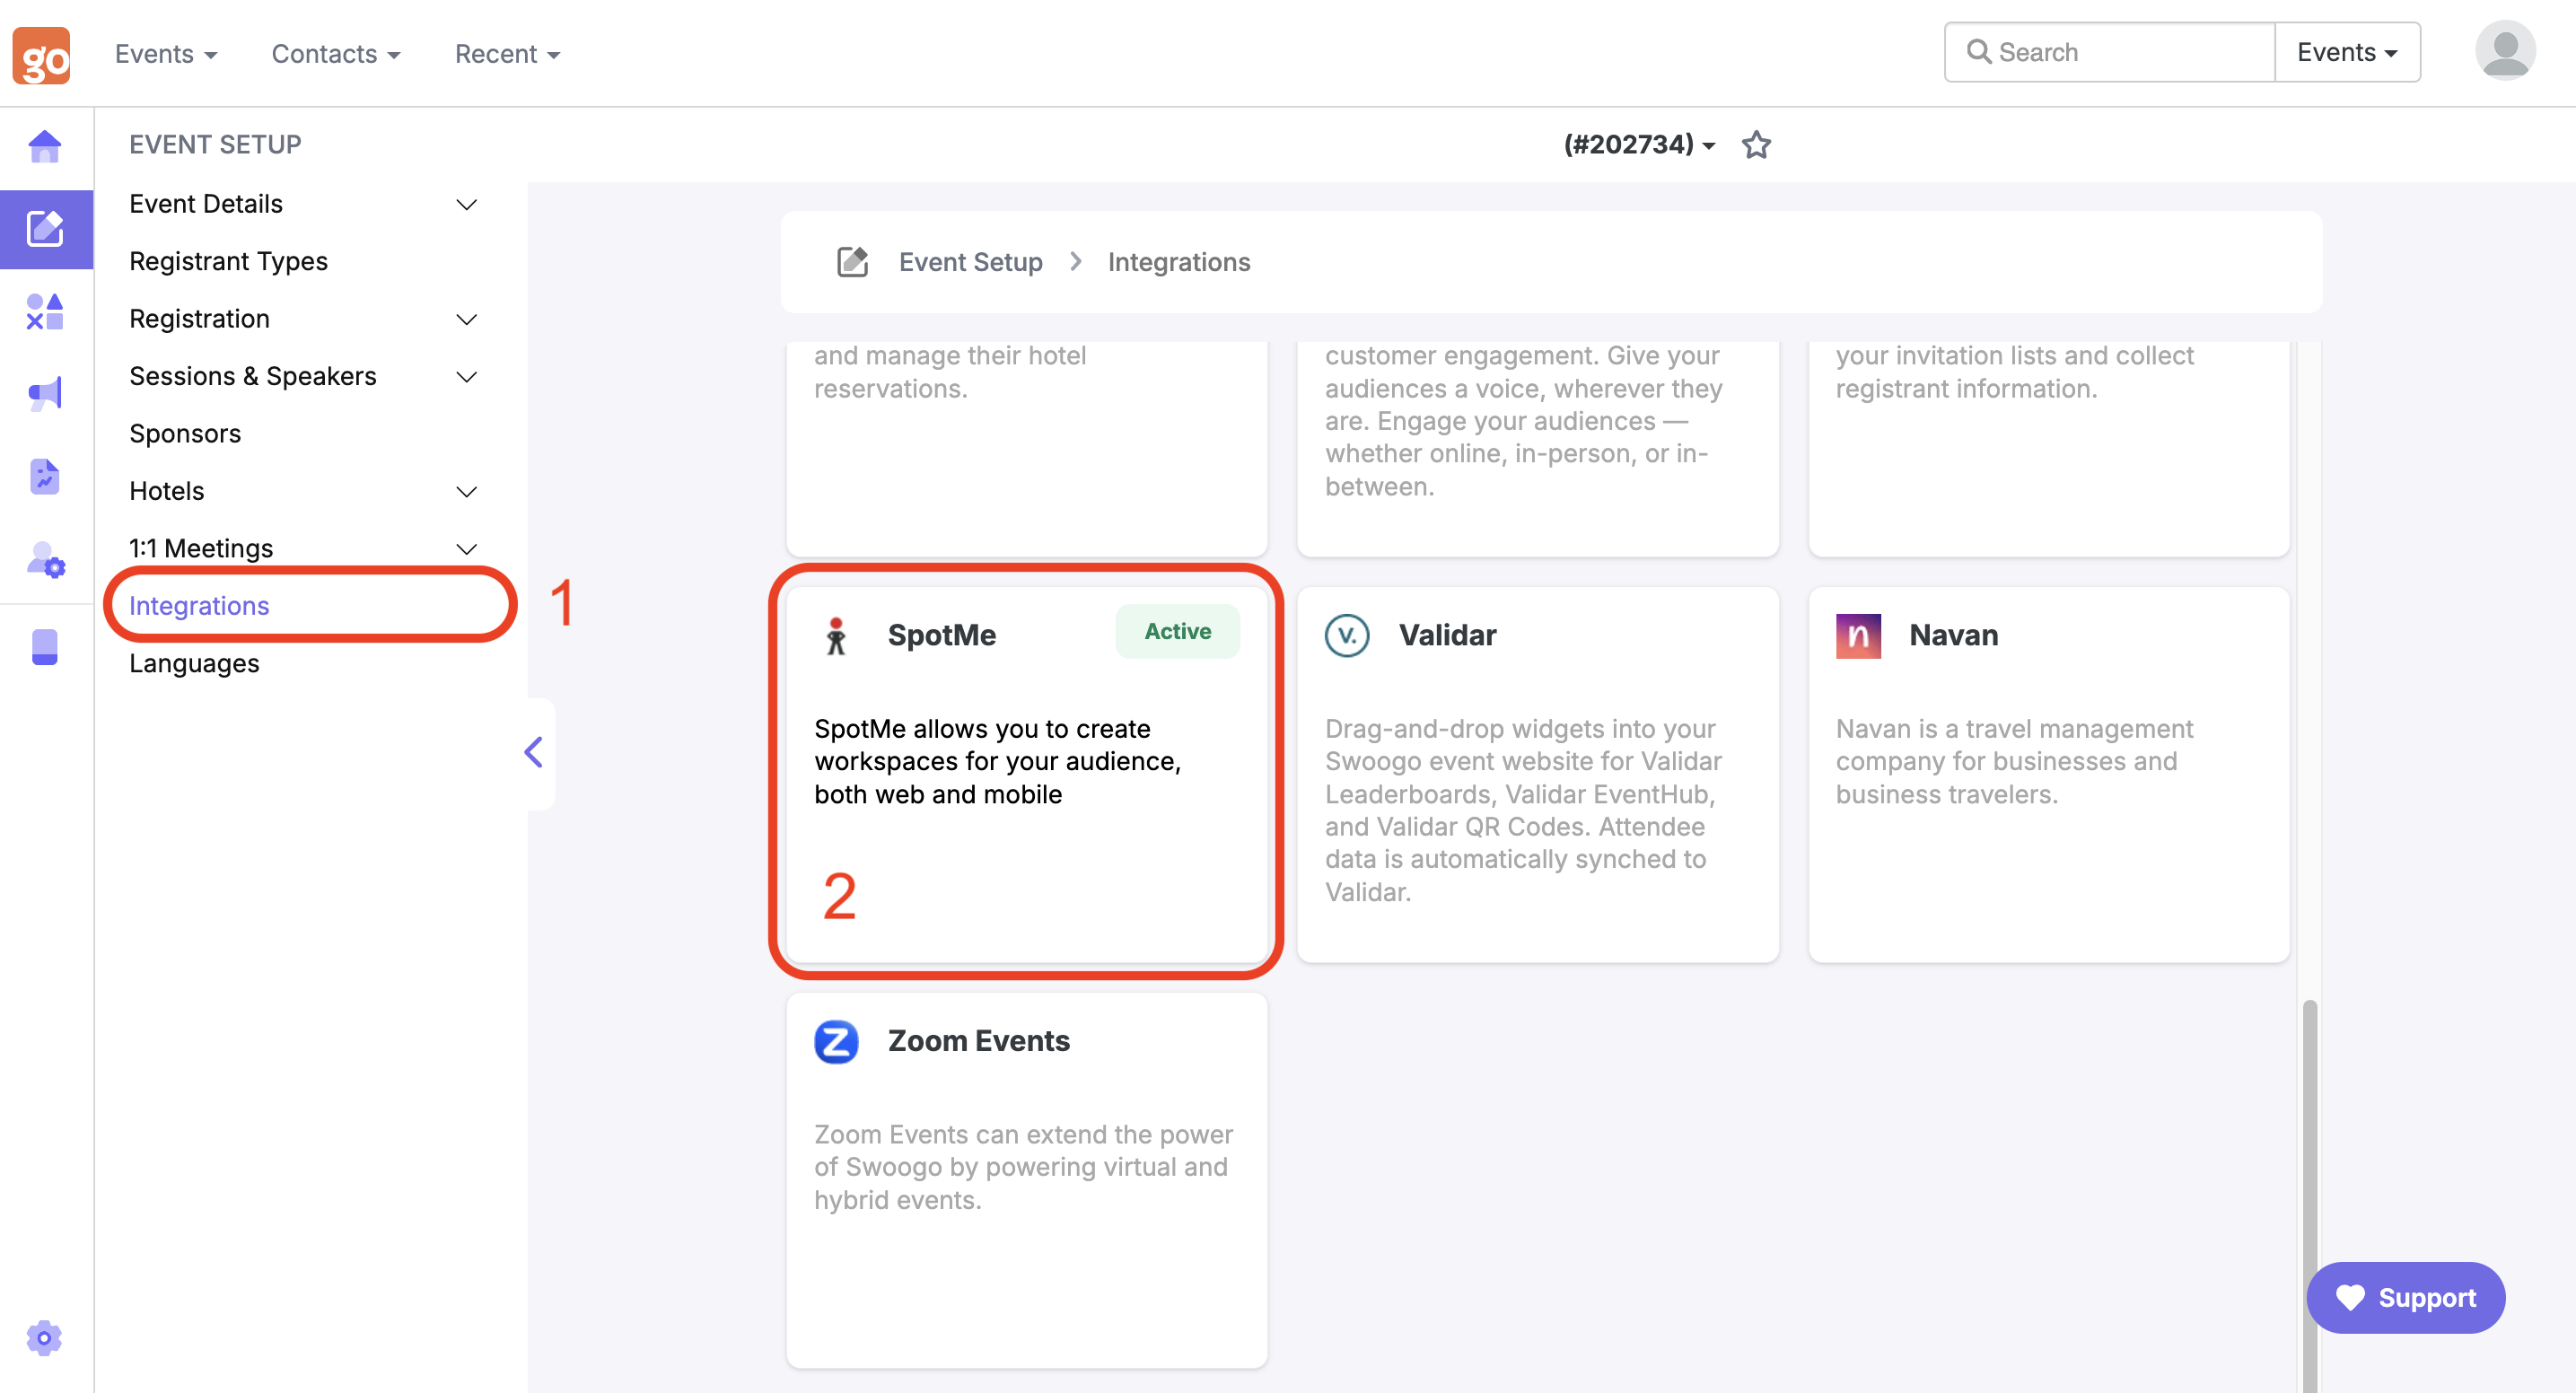The height and width of the screenshot is (1393, 2576).
Task: Open the user settings icon in sidebar
Action: tap(45, 559)
